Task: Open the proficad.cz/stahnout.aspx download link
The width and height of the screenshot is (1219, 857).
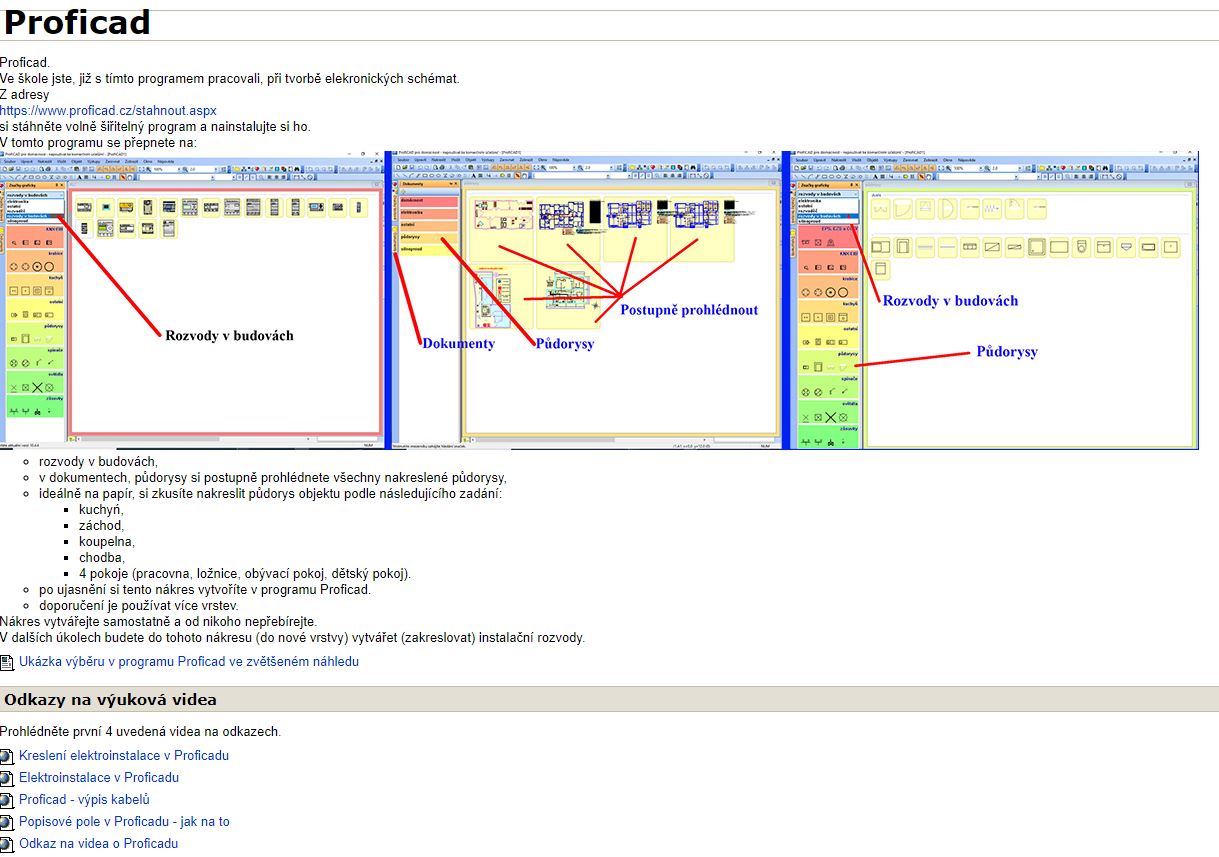Action: click(108, 110)
